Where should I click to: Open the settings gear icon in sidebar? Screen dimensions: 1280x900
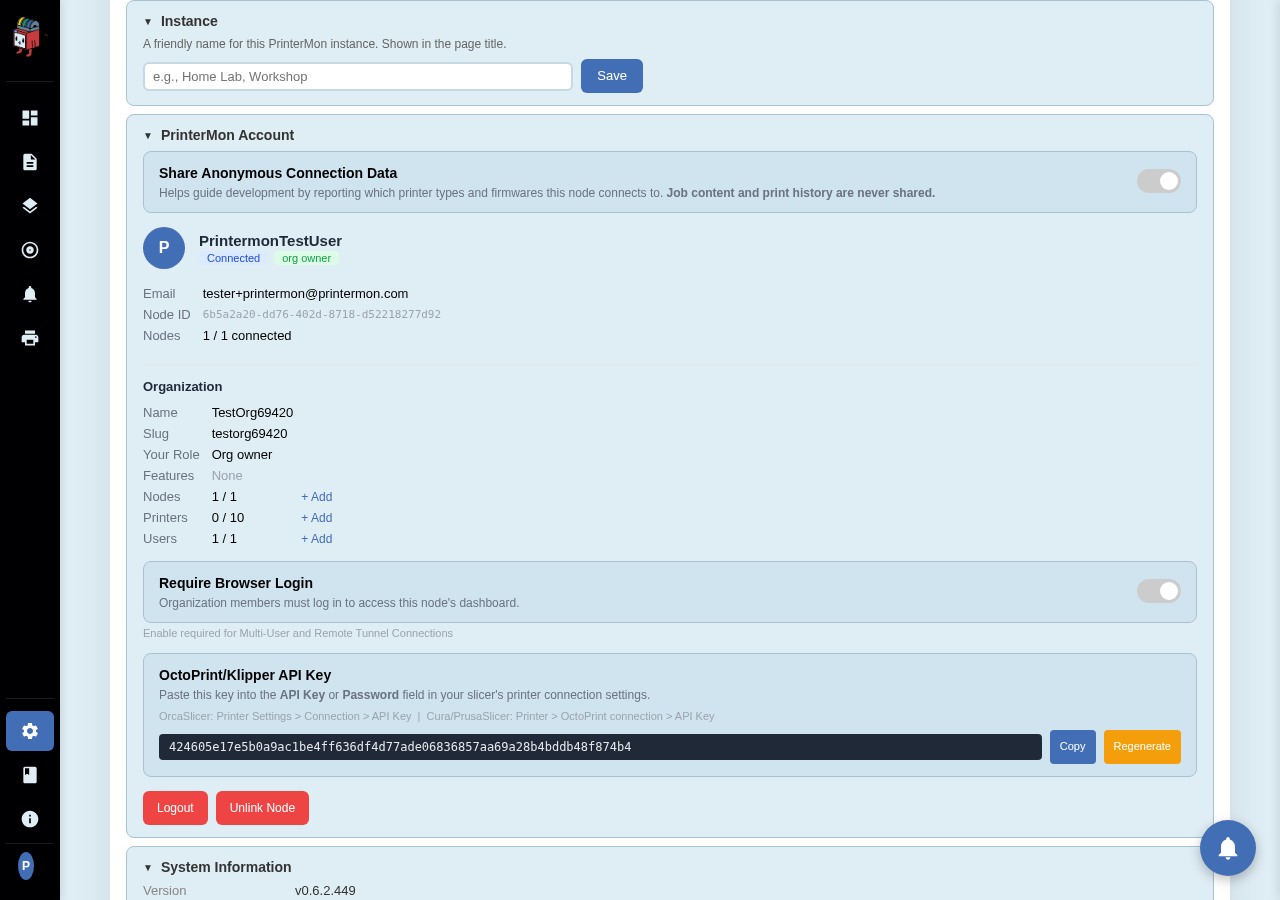30,731
